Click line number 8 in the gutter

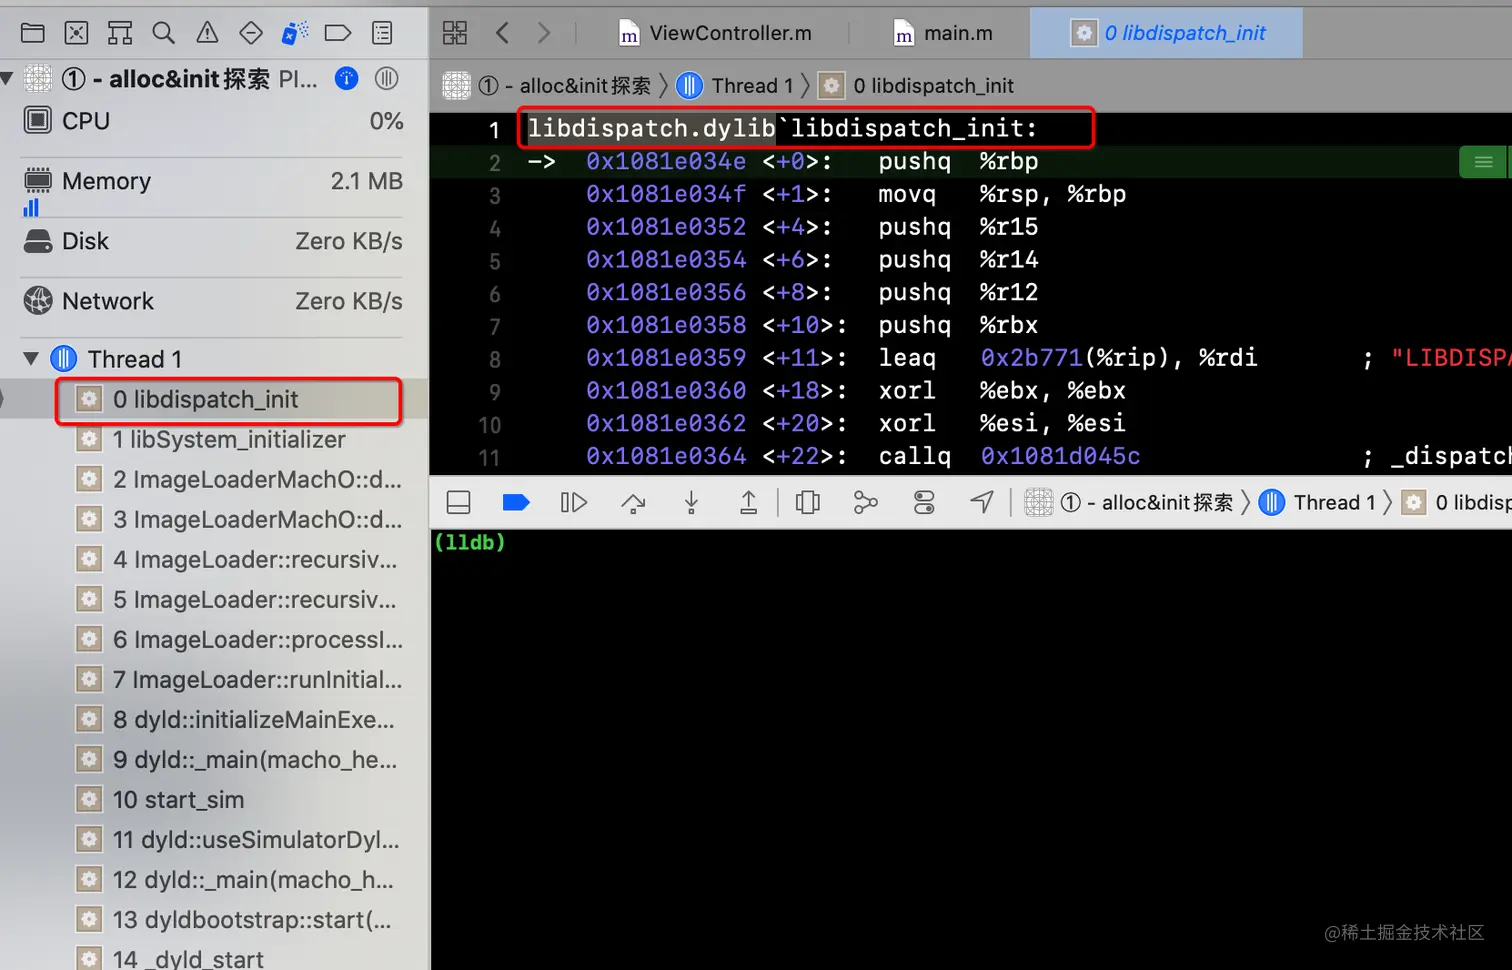click(x=494, y=359)
